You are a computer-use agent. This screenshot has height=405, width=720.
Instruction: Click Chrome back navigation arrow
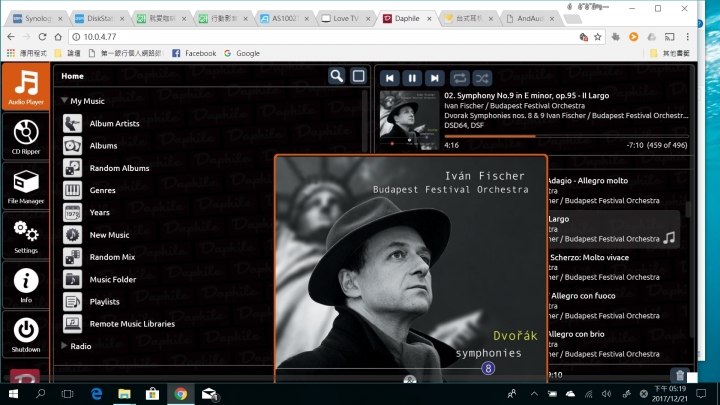11,37
